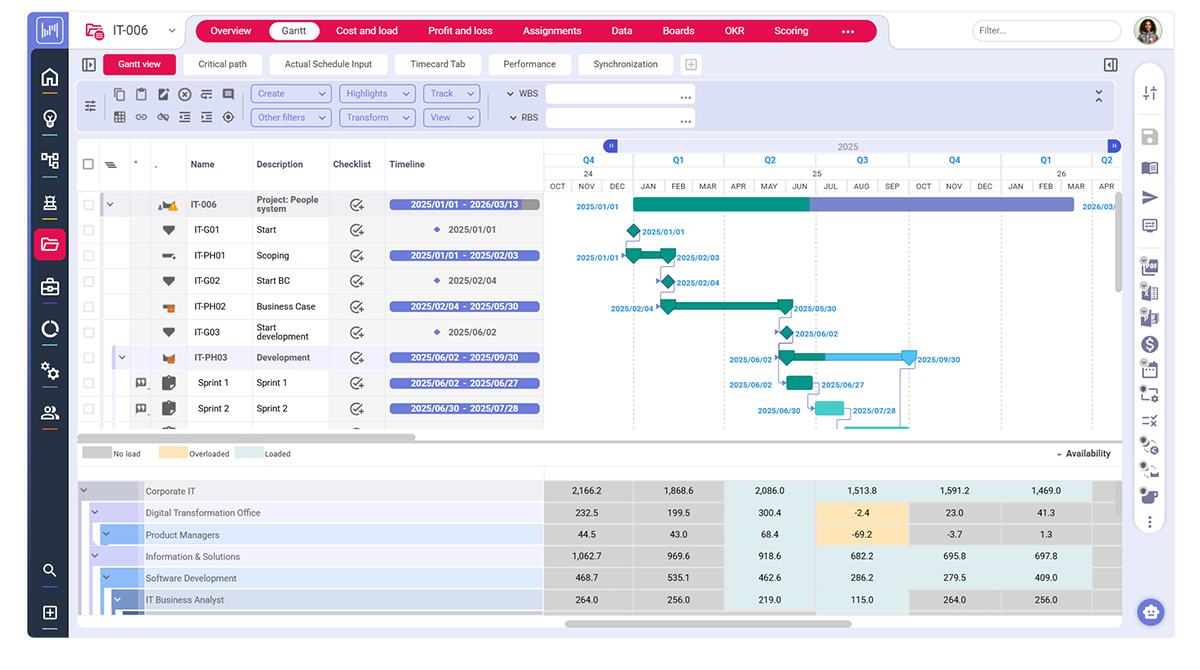Collapse the IT-PH03 Development row
This screenshot has width=1200, height=670.
coord(122,357)
